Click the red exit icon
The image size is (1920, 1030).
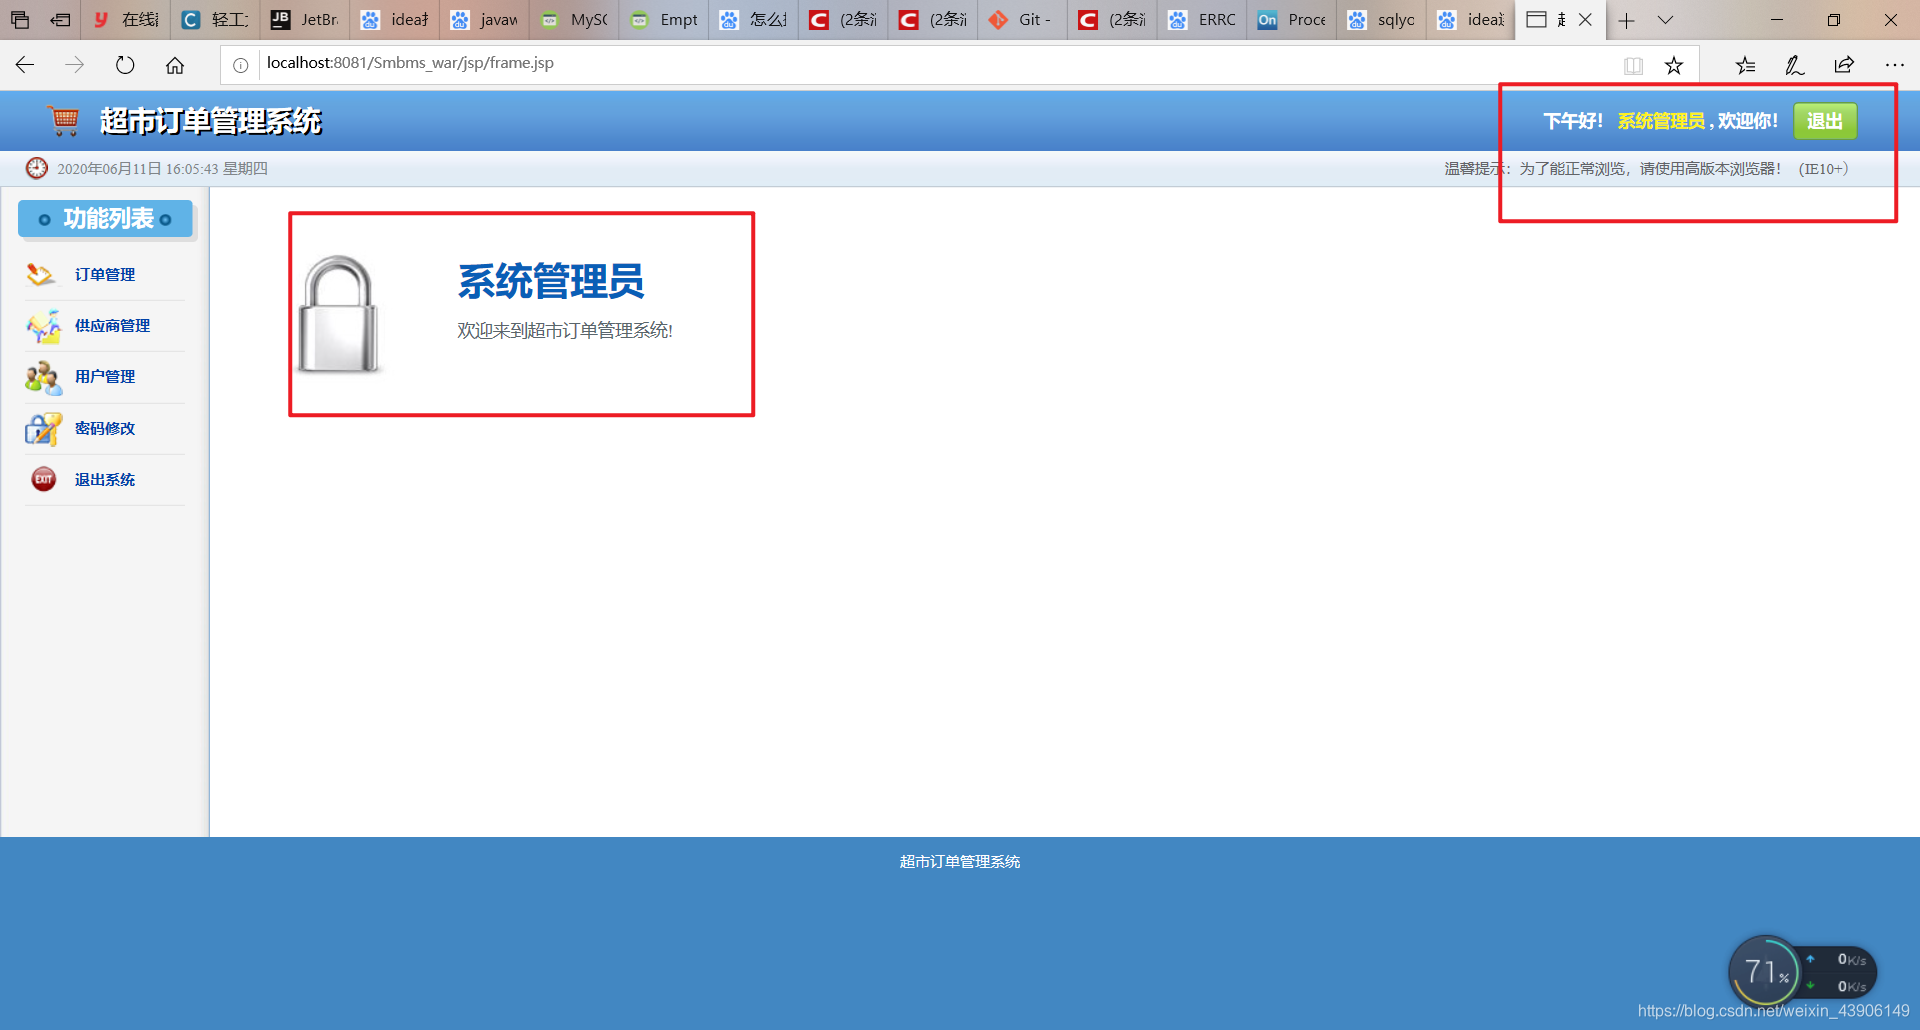(x=43, y=480)
